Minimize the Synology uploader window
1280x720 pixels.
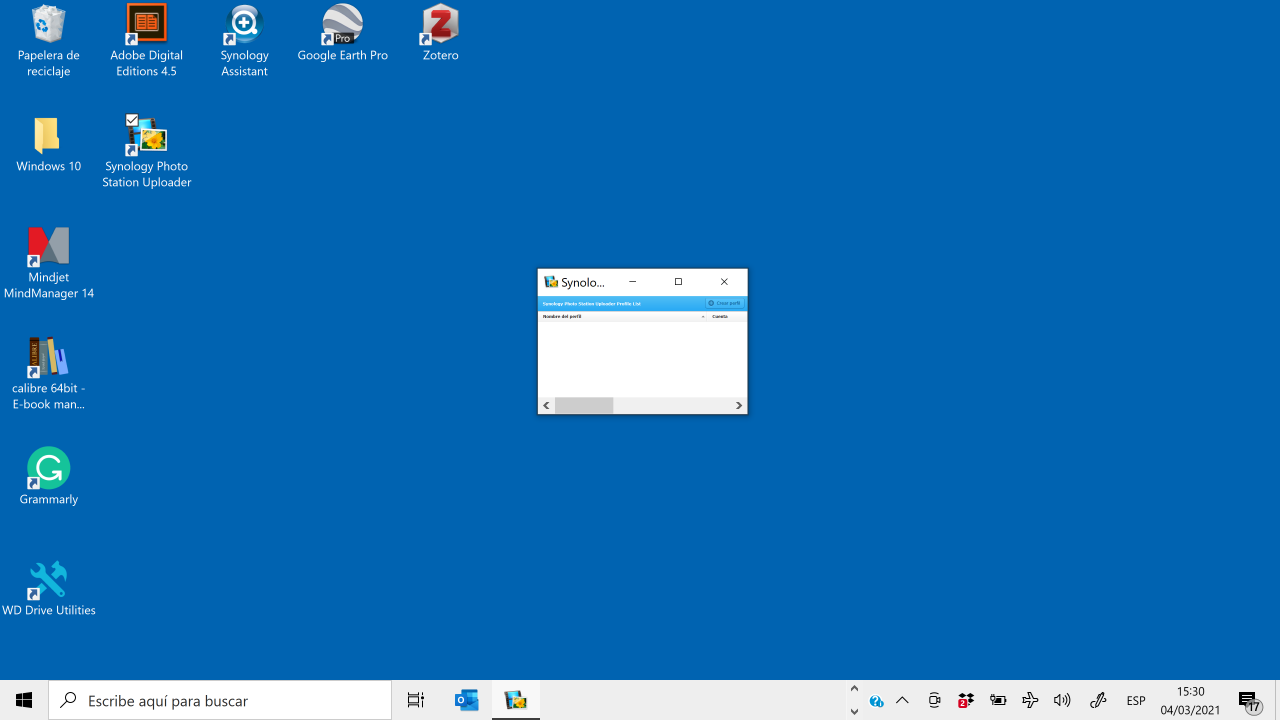point(632,282)
